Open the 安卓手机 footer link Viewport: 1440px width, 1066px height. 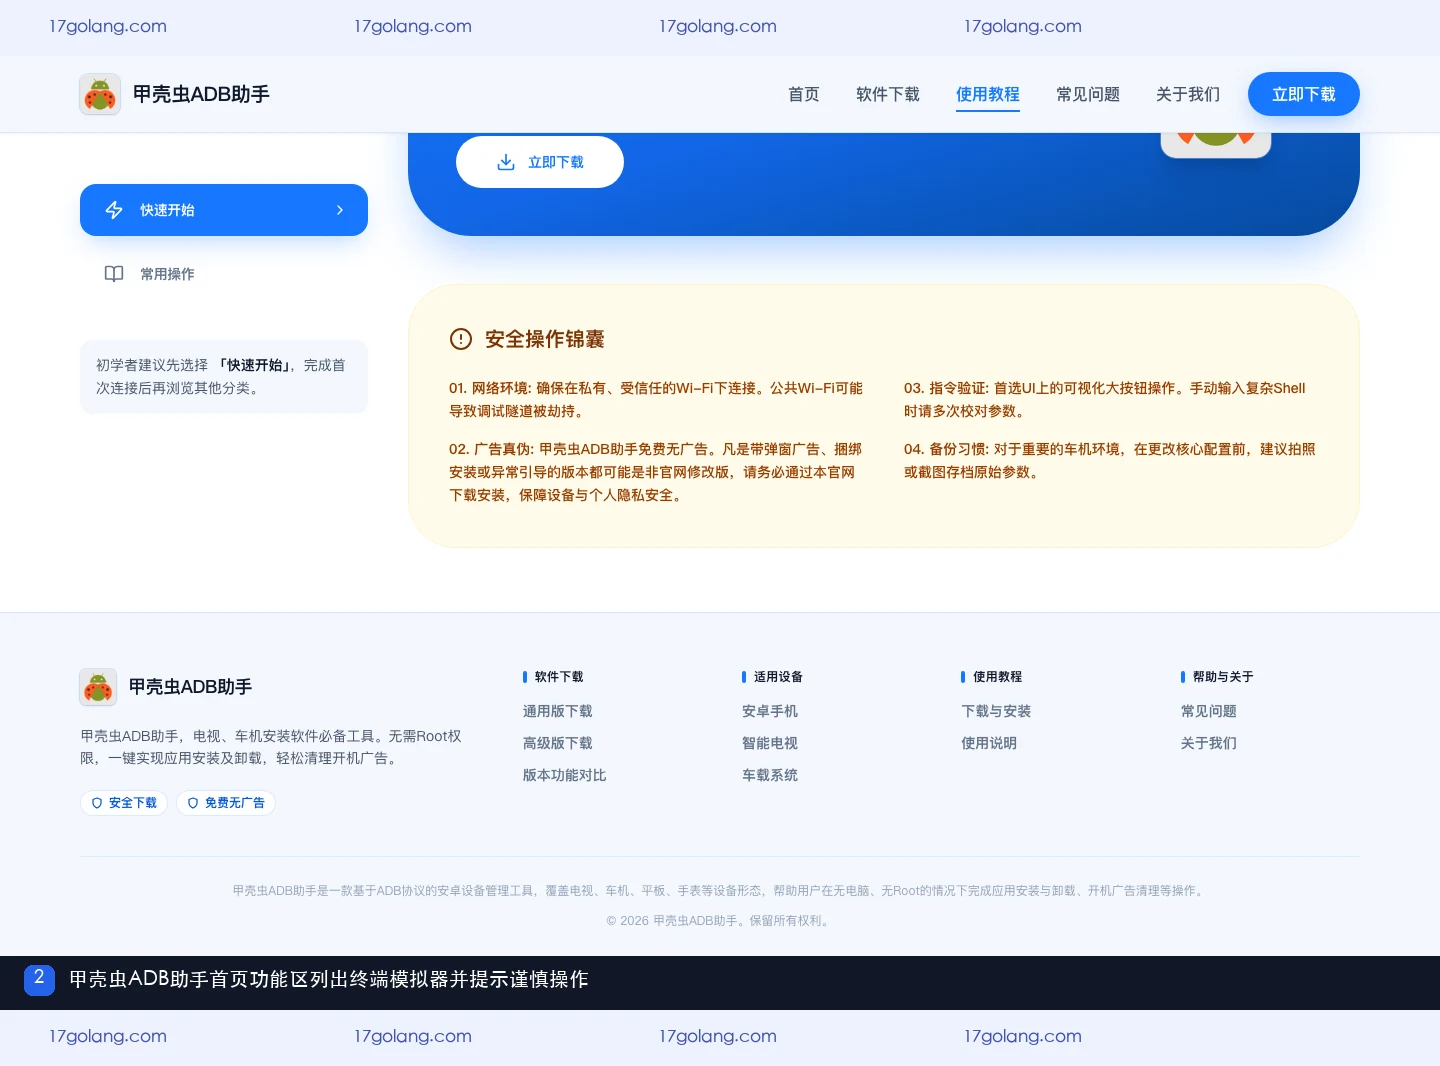point(770,711)
